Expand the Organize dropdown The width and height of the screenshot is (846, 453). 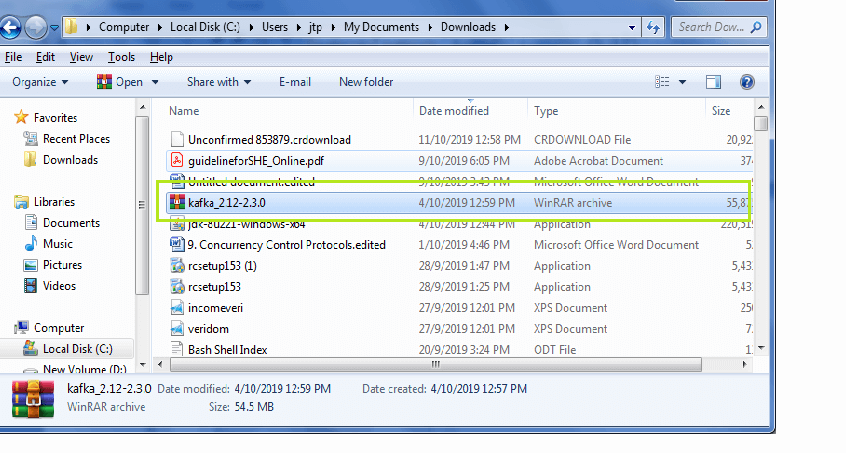click(41, 82)
